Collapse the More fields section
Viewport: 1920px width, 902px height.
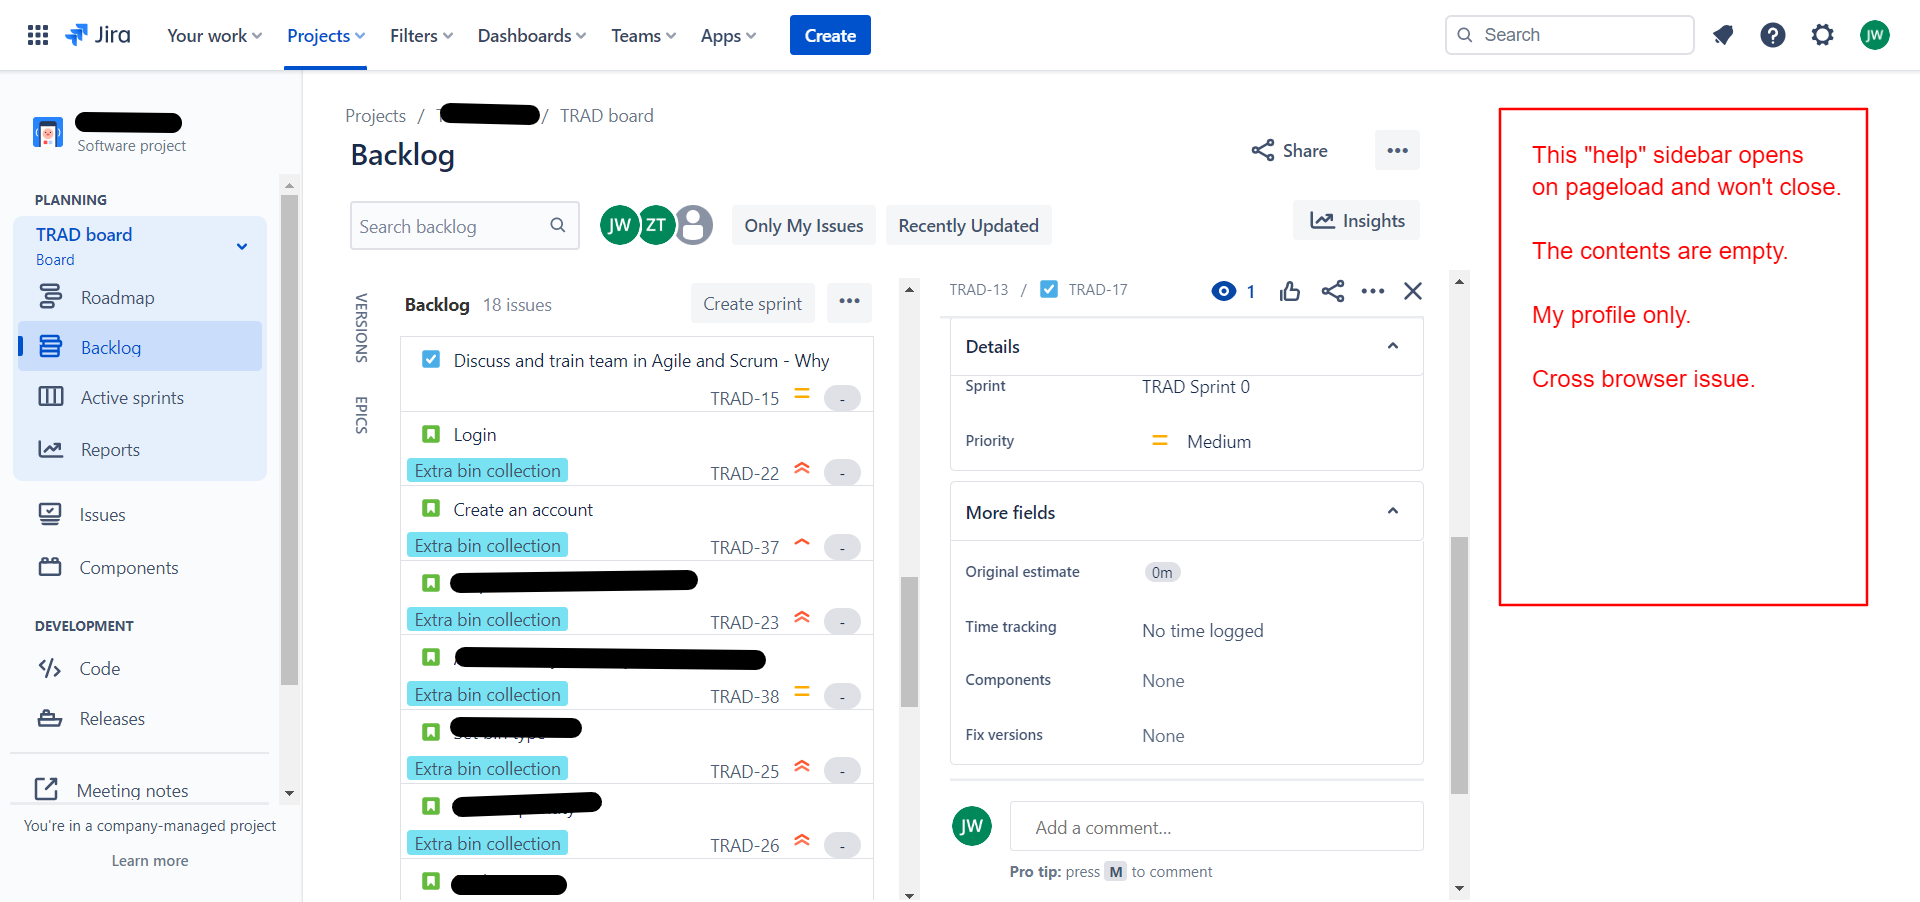coord(1393,511)
